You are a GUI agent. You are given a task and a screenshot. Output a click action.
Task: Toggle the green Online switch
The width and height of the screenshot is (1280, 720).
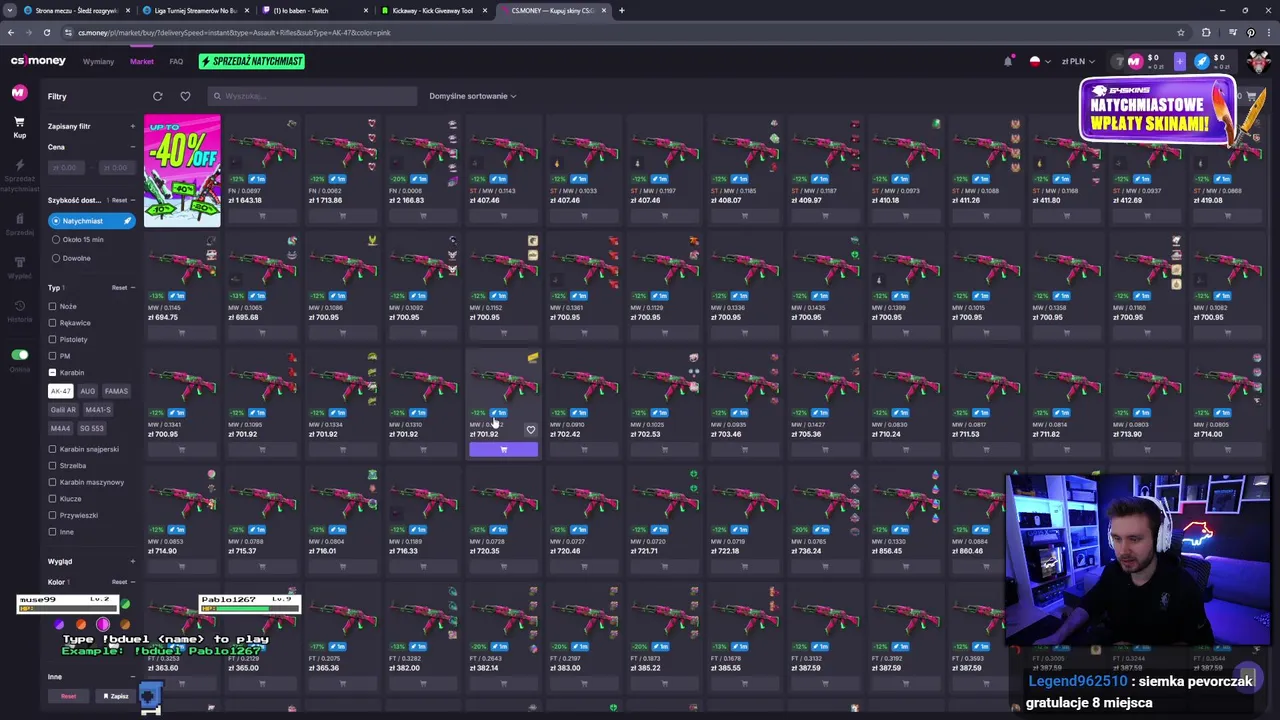[x=20, y=355]
